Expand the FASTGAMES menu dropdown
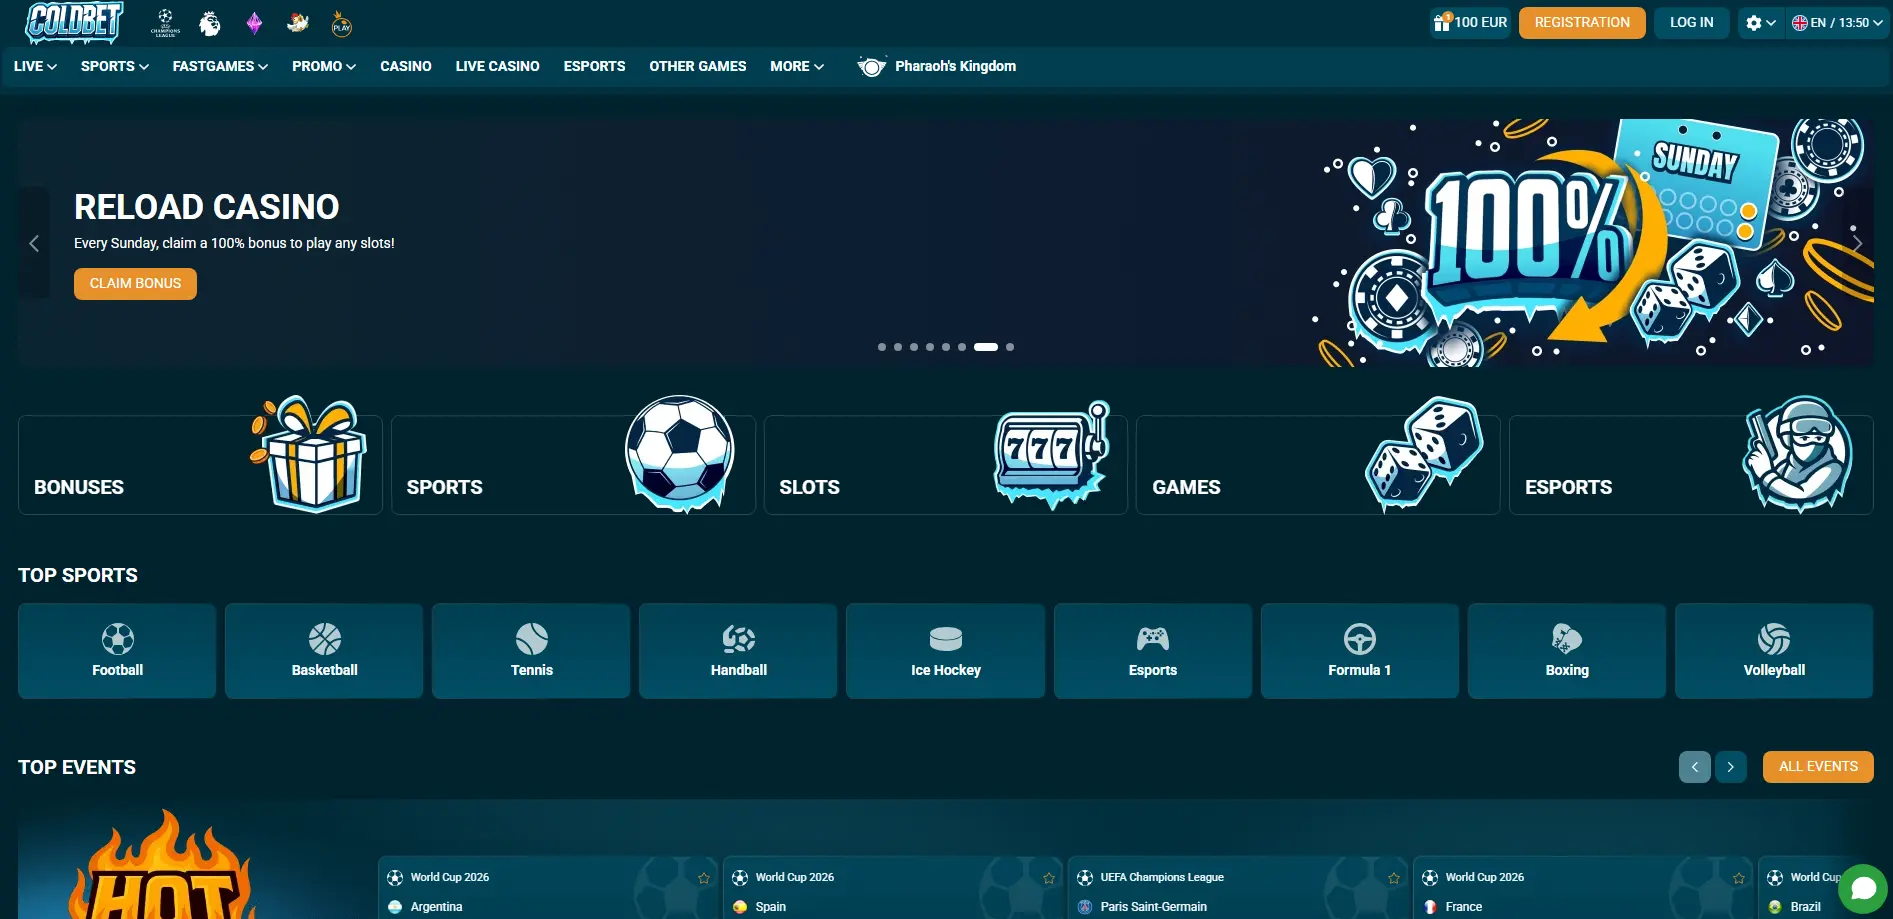Screen dimensions: 1893x919 click(220, 66)
